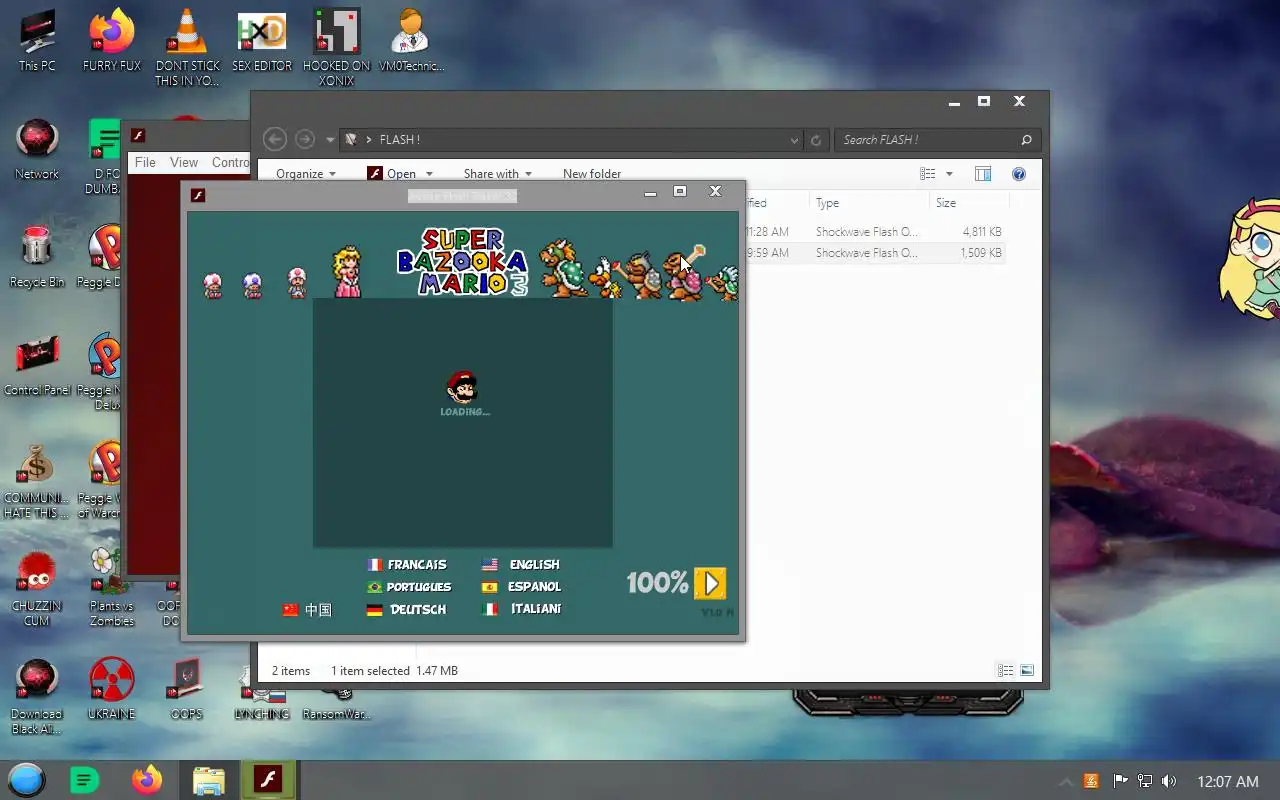Select the Firefox shortcut on the desktop

click(x=112, y=42)
